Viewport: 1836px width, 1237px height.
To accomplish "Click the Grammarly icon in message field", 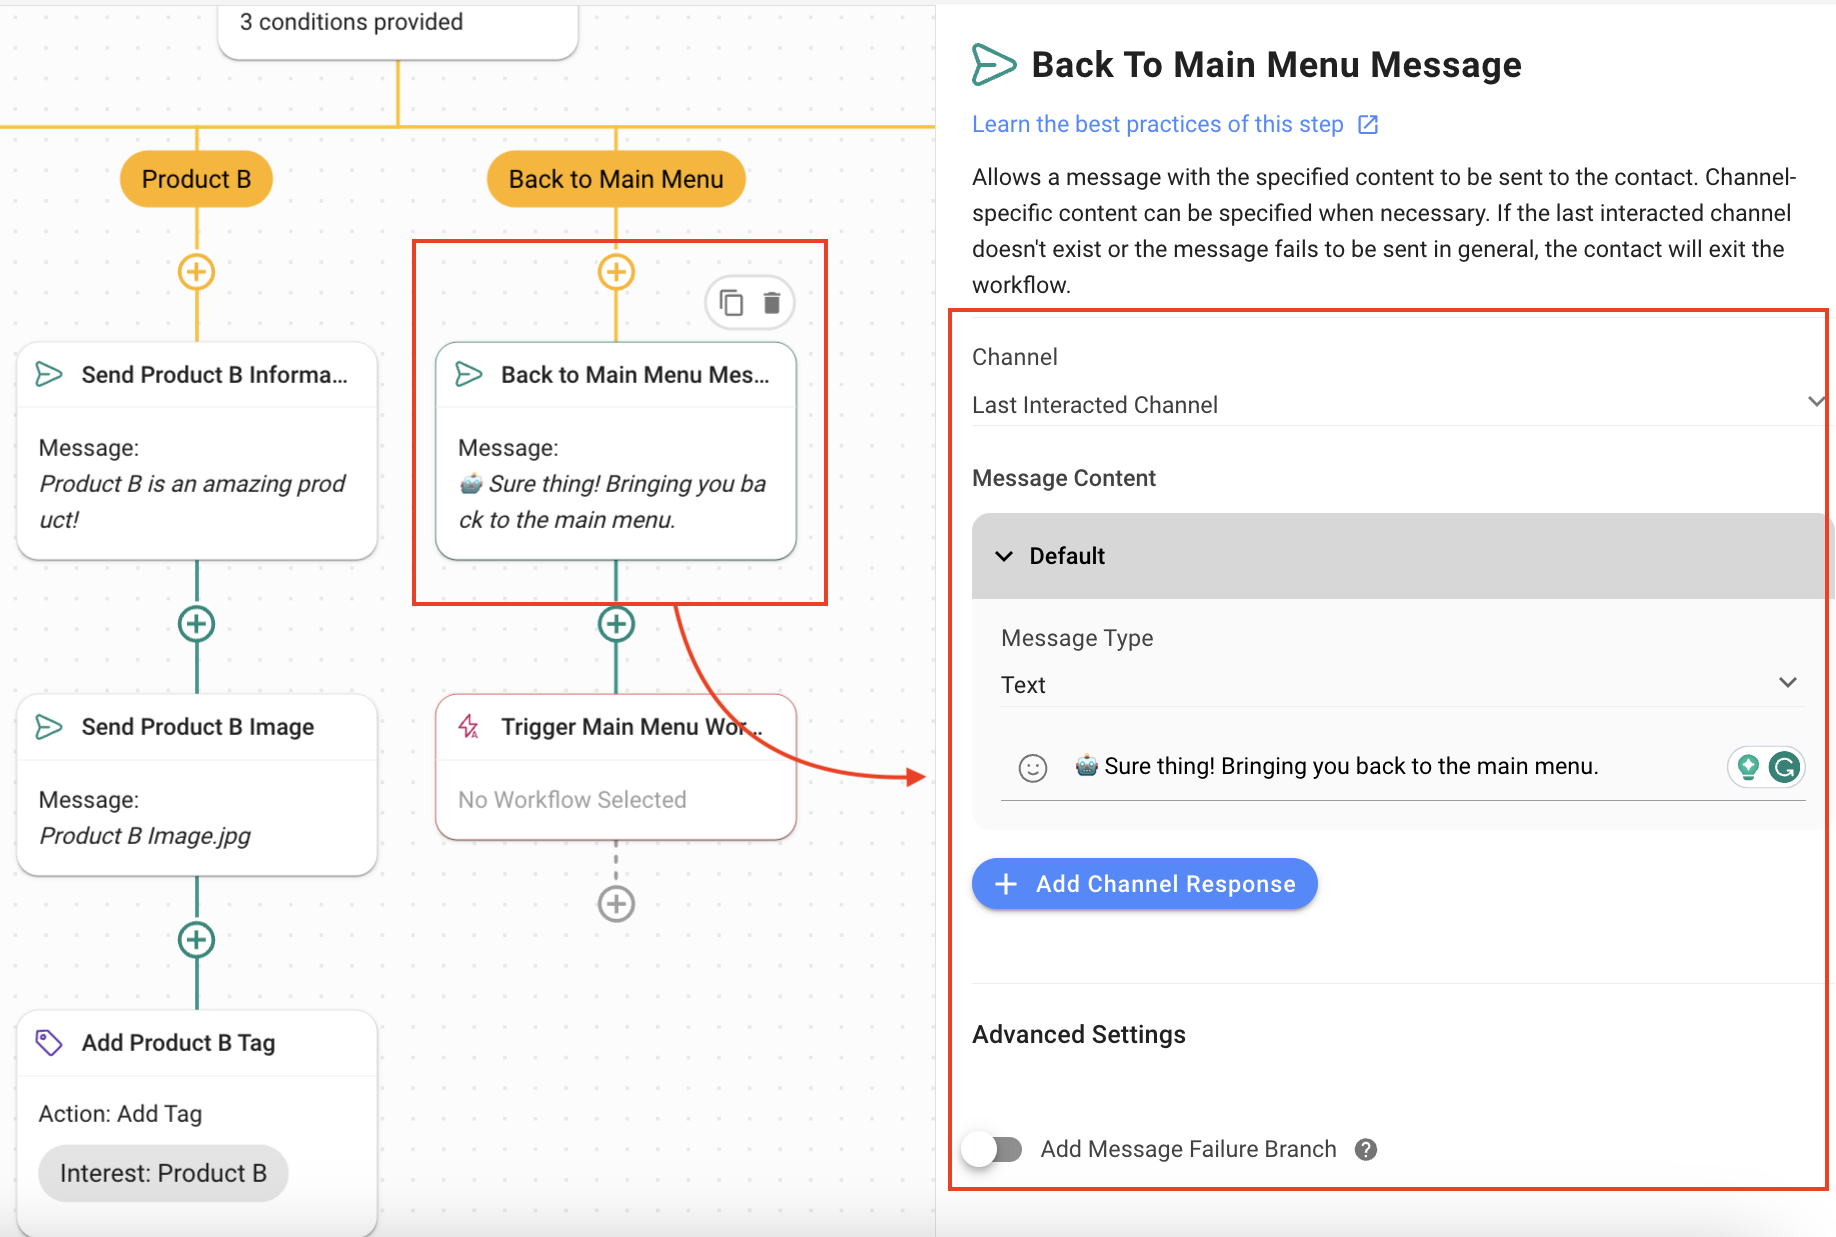I will click(1784, 767).
